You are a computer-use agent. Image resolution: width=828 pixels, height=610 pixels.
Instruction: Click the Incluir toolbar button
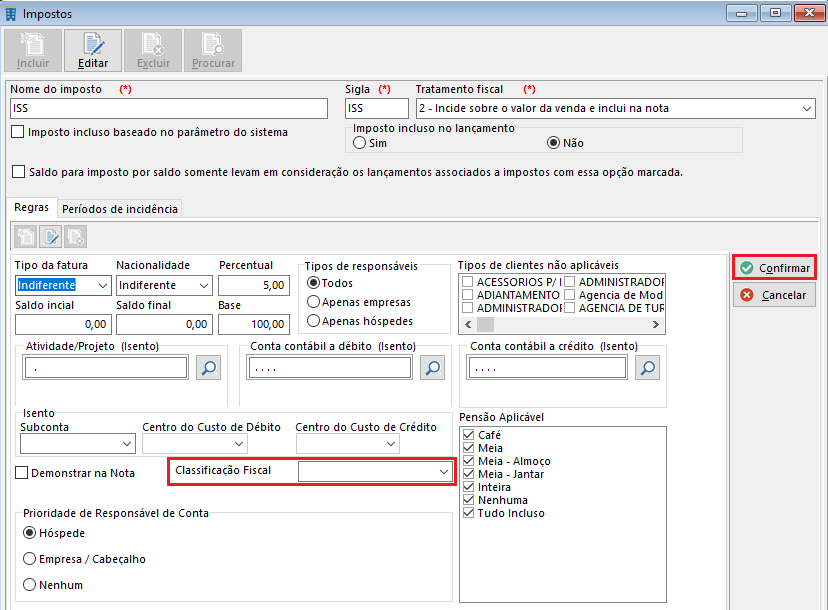(x=33, y=51)
